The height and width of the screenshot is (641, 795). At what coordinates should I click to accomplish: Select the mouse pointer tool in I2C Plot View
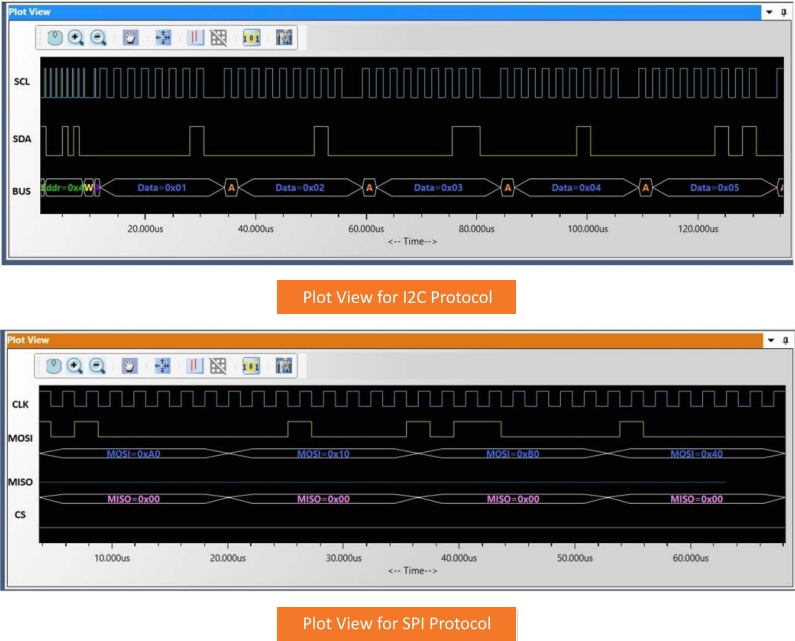55,38
